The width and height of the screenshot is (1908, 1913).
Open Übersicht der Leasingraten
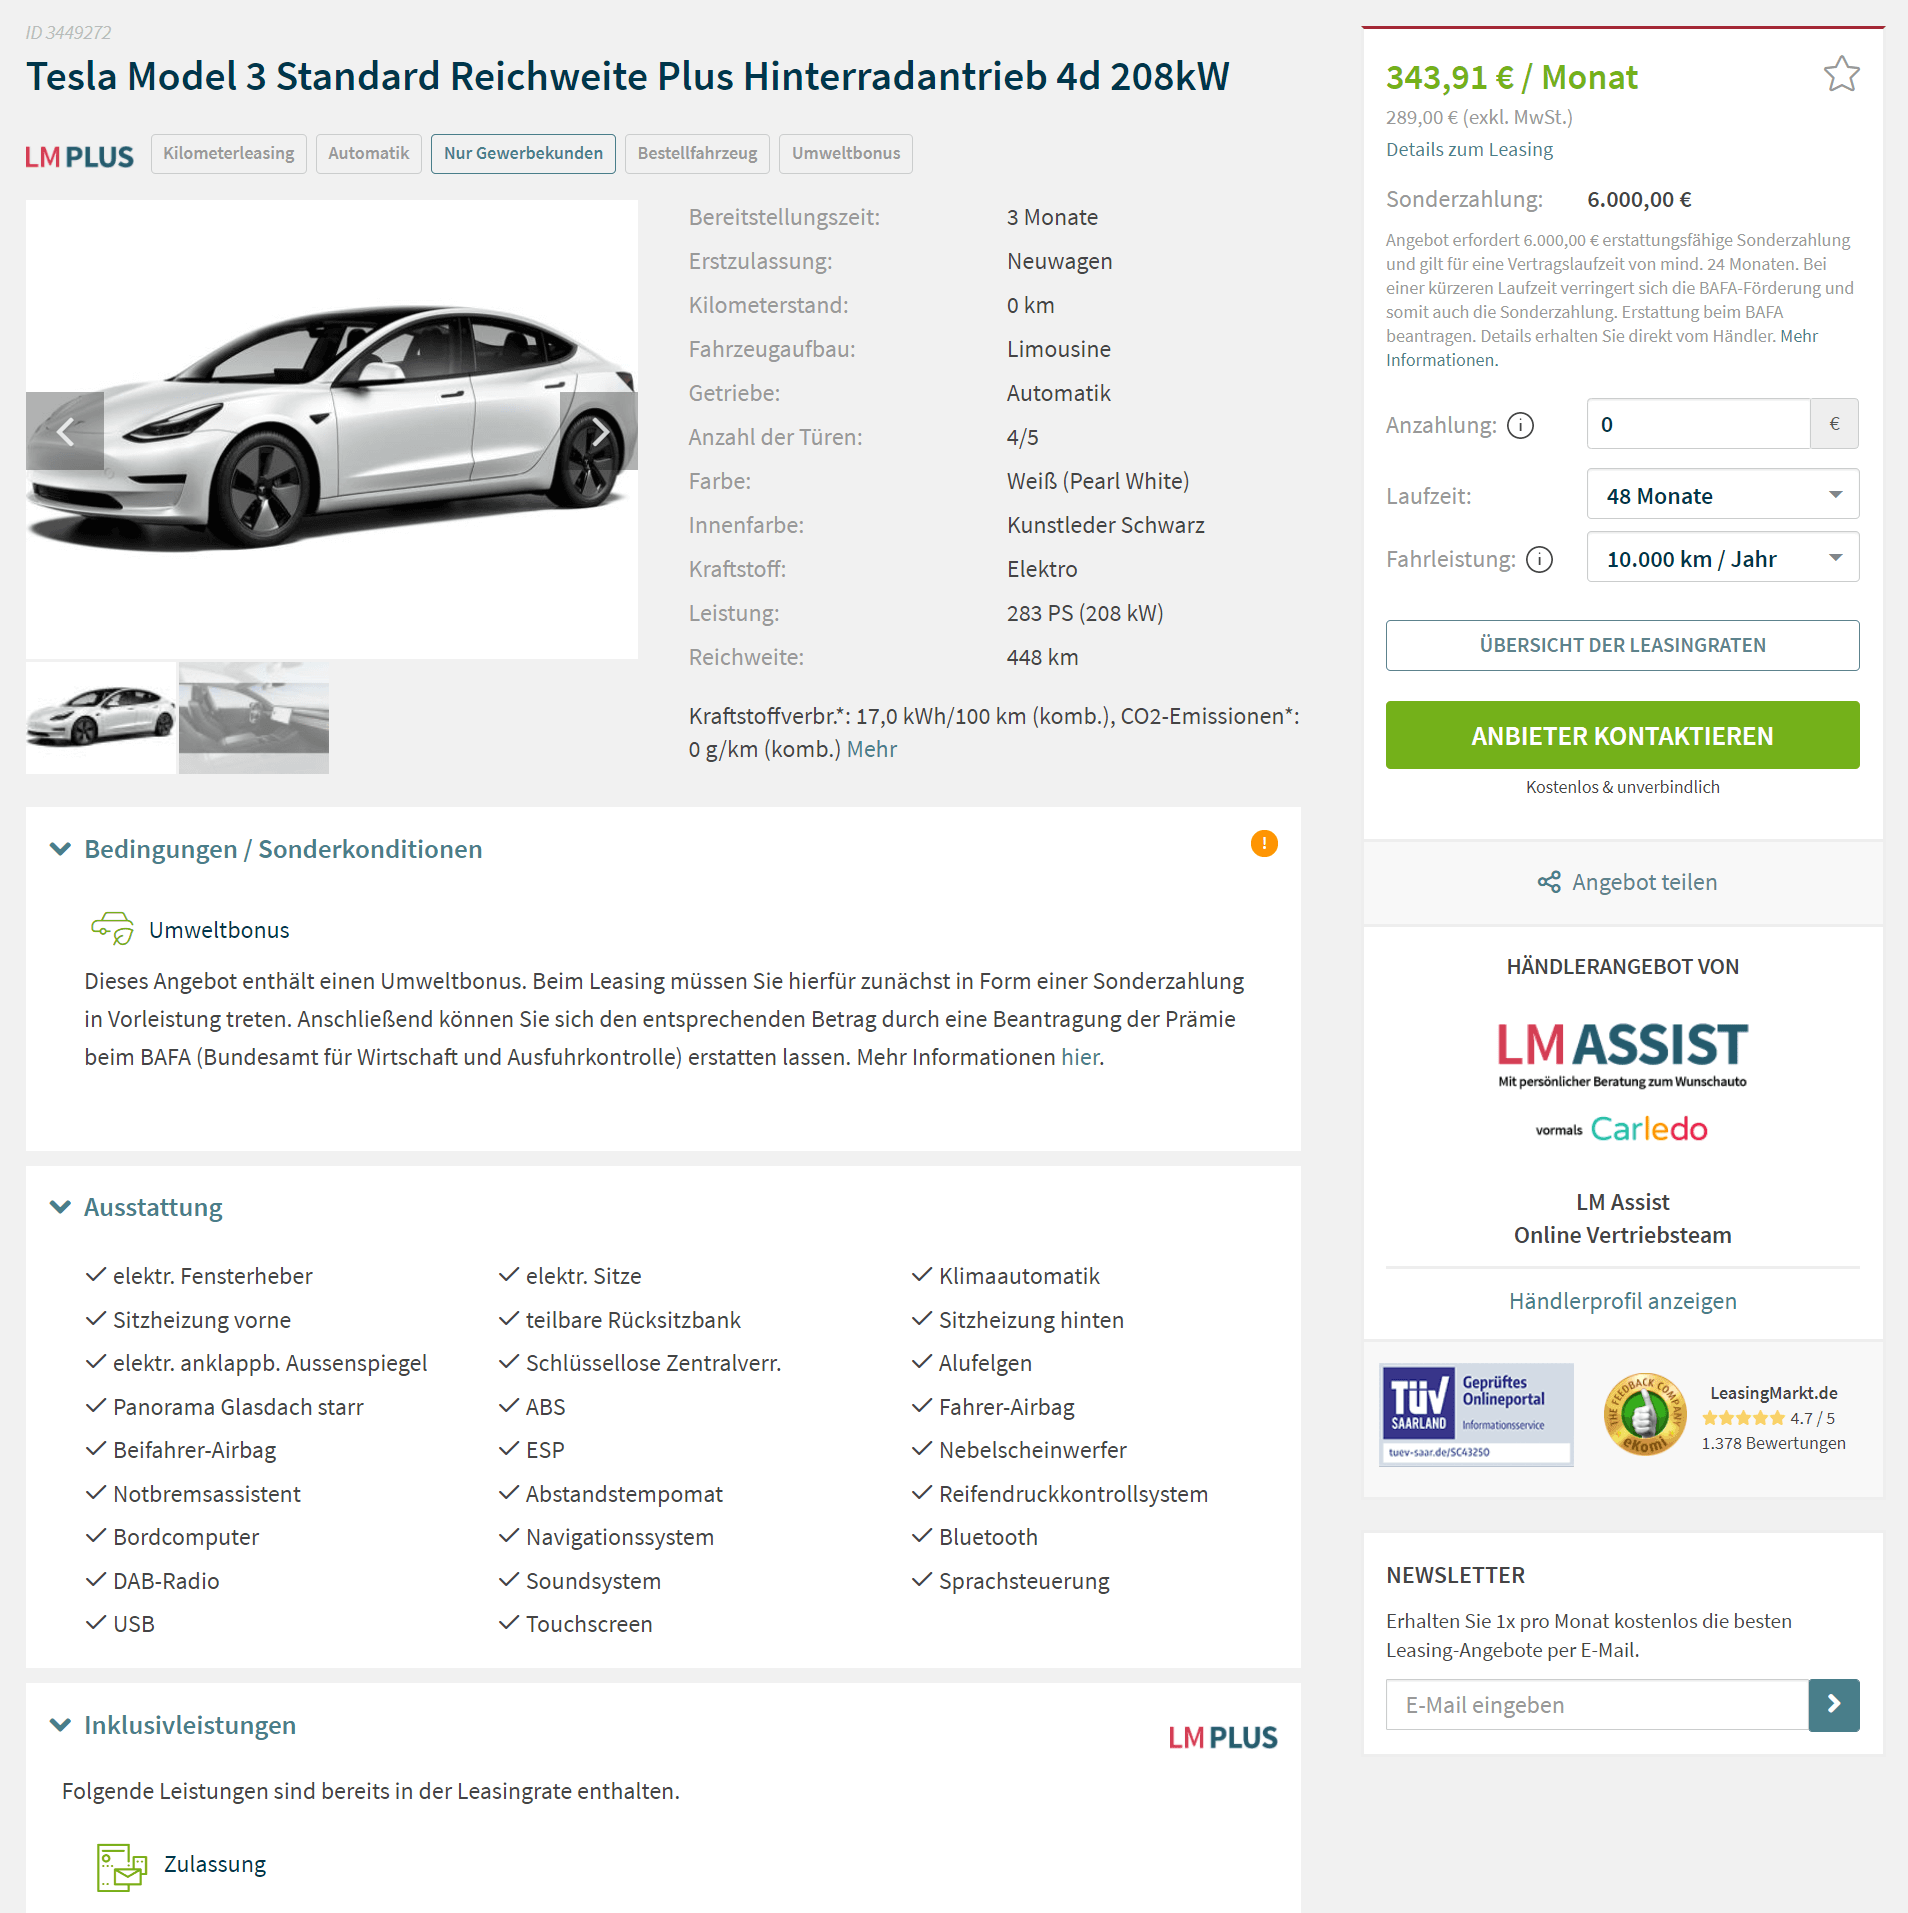point(1622,646)
